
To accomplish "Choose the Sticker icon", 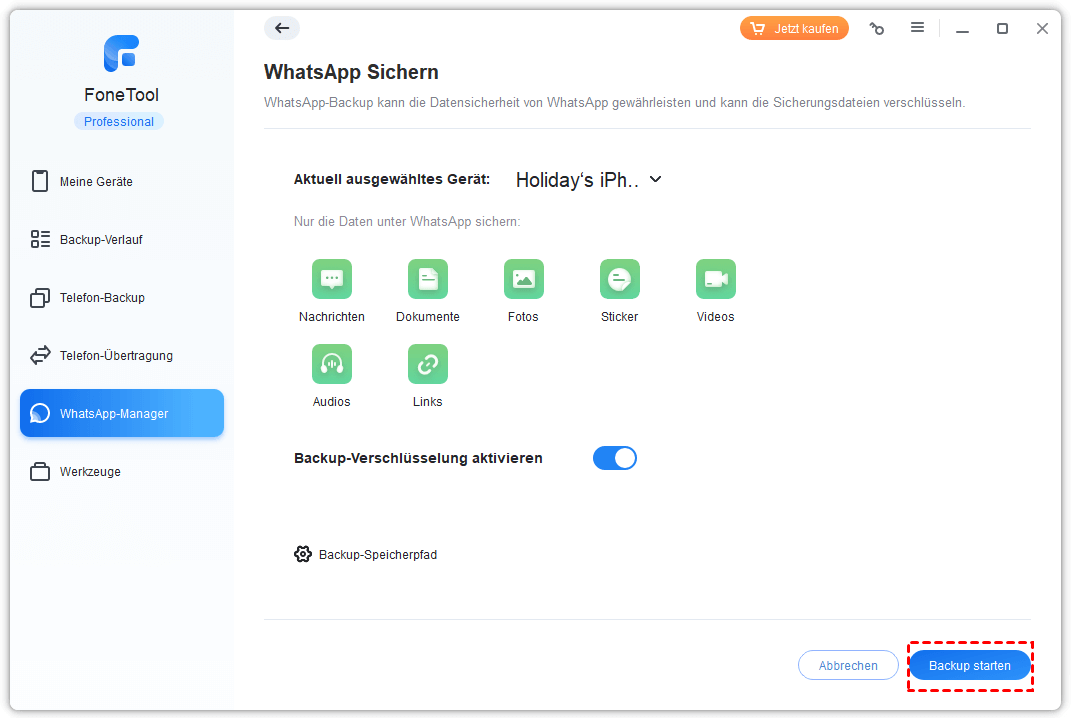I will click(x=619, y=280).
